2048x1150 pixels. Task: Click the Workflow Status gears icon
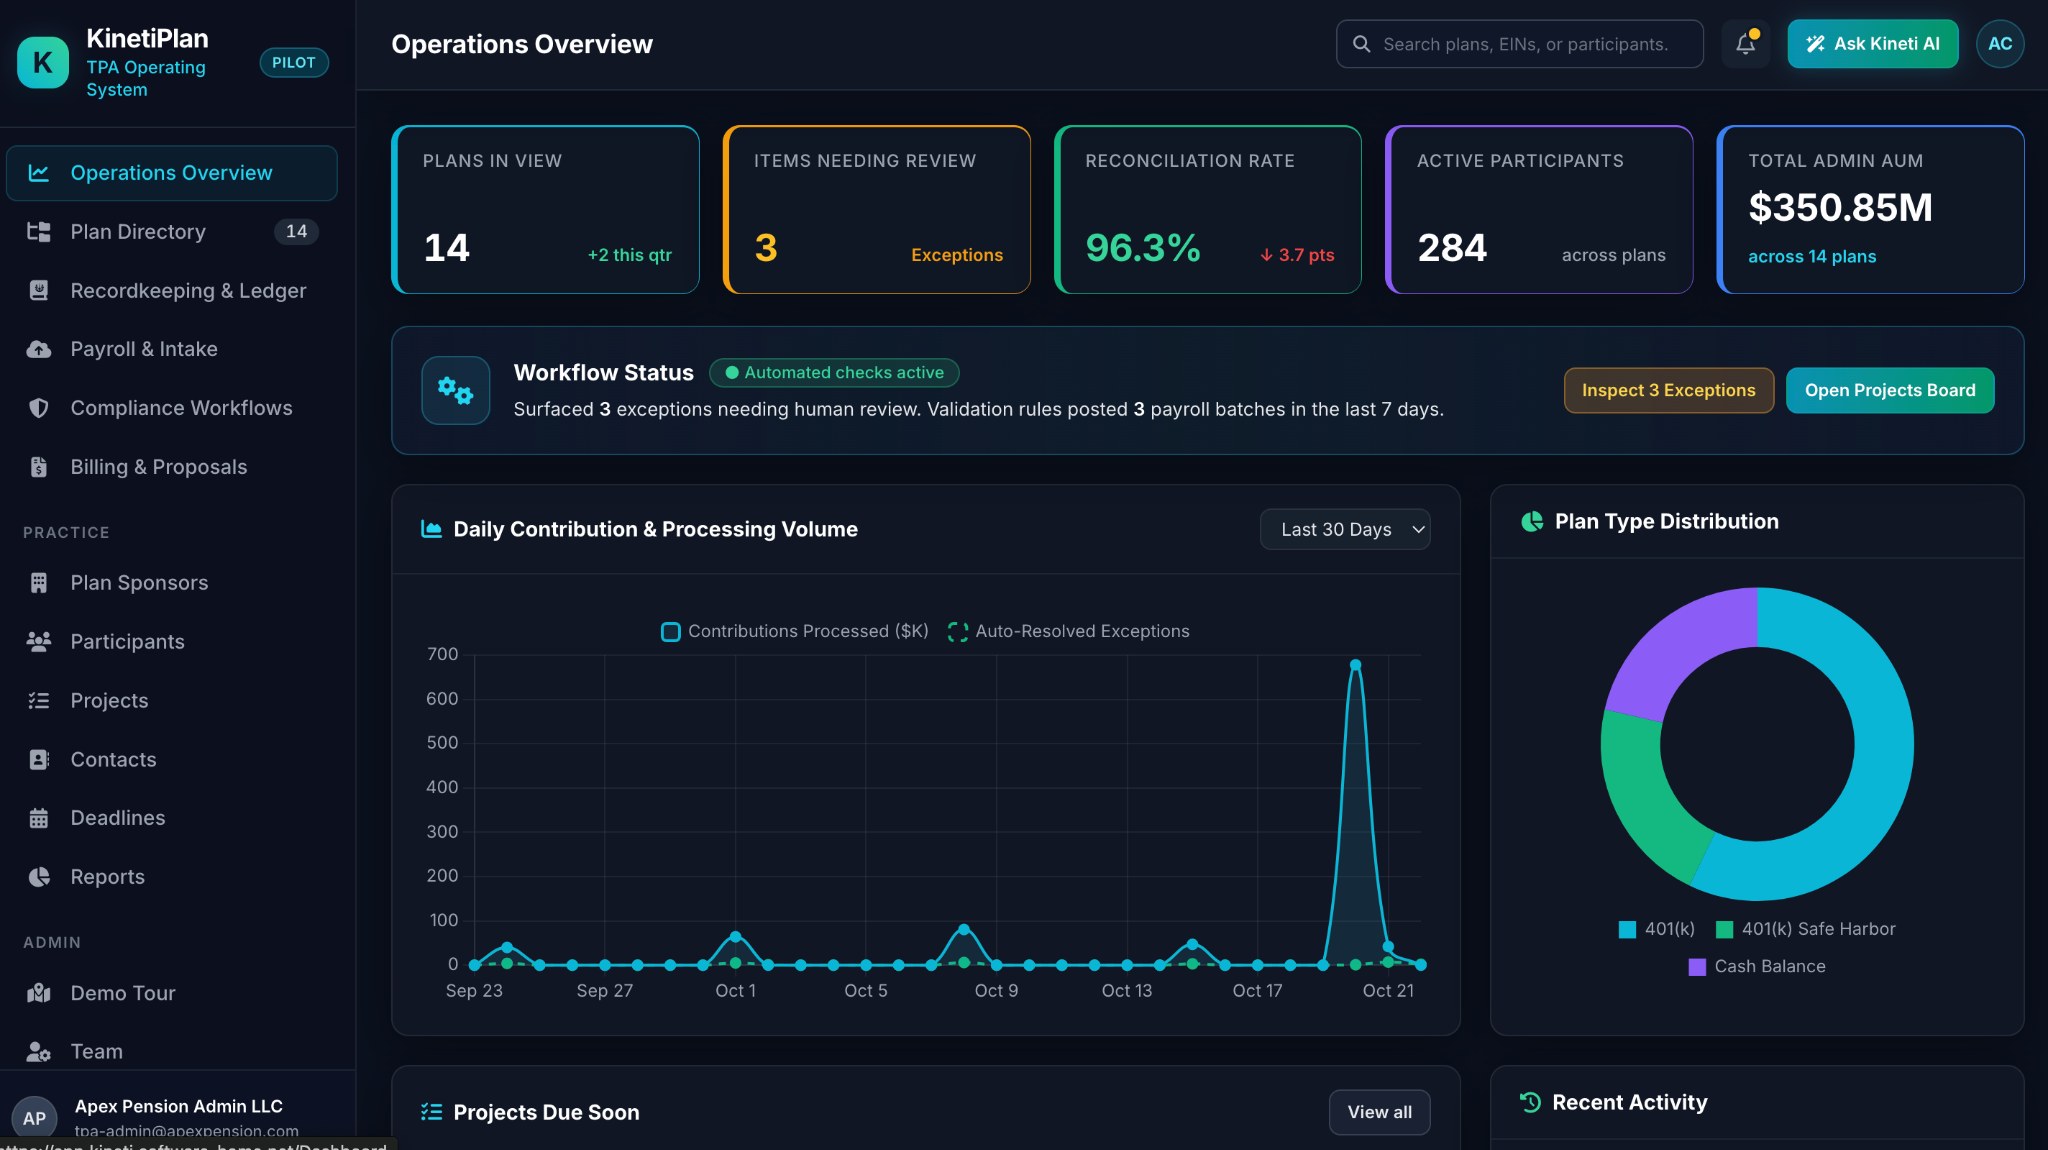pos(456,390)
